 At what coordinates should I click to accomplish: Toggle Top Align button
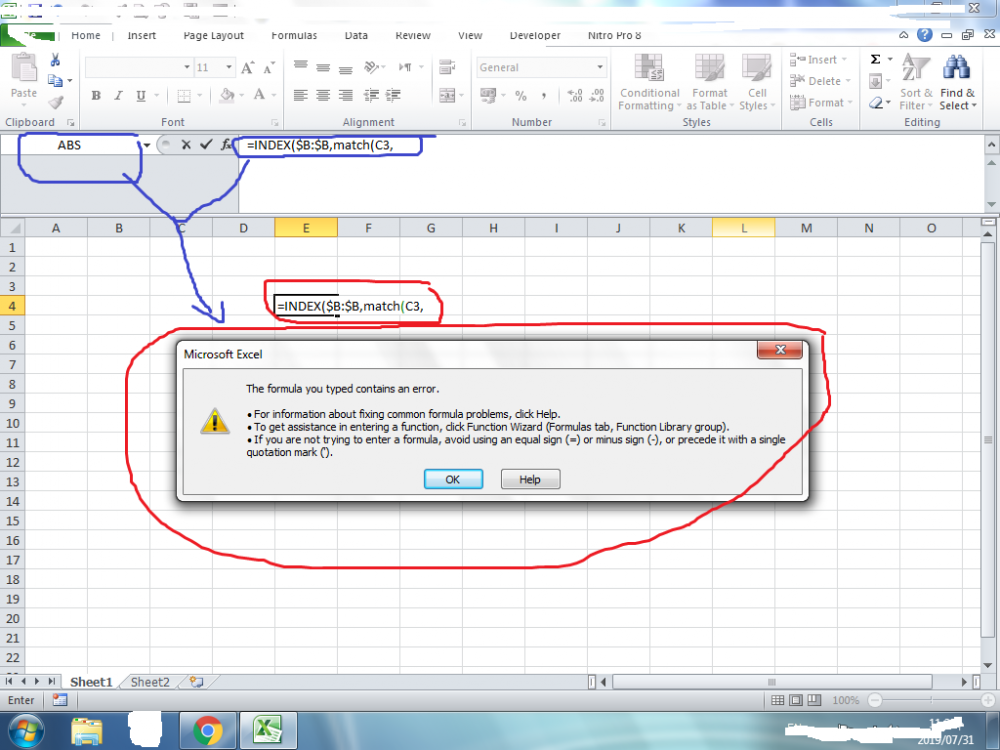click(300, 67)
